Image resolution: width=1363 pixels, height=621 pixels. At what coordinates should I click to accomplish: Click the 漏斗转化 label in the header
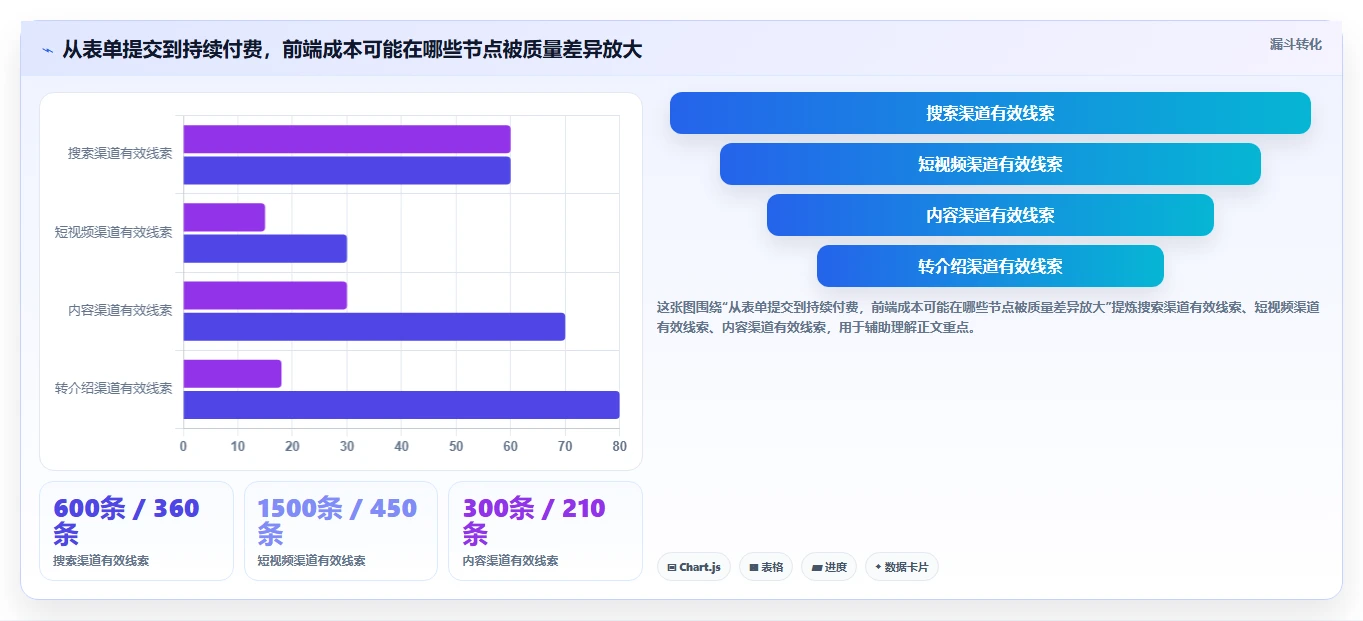tap(1296, 44)
